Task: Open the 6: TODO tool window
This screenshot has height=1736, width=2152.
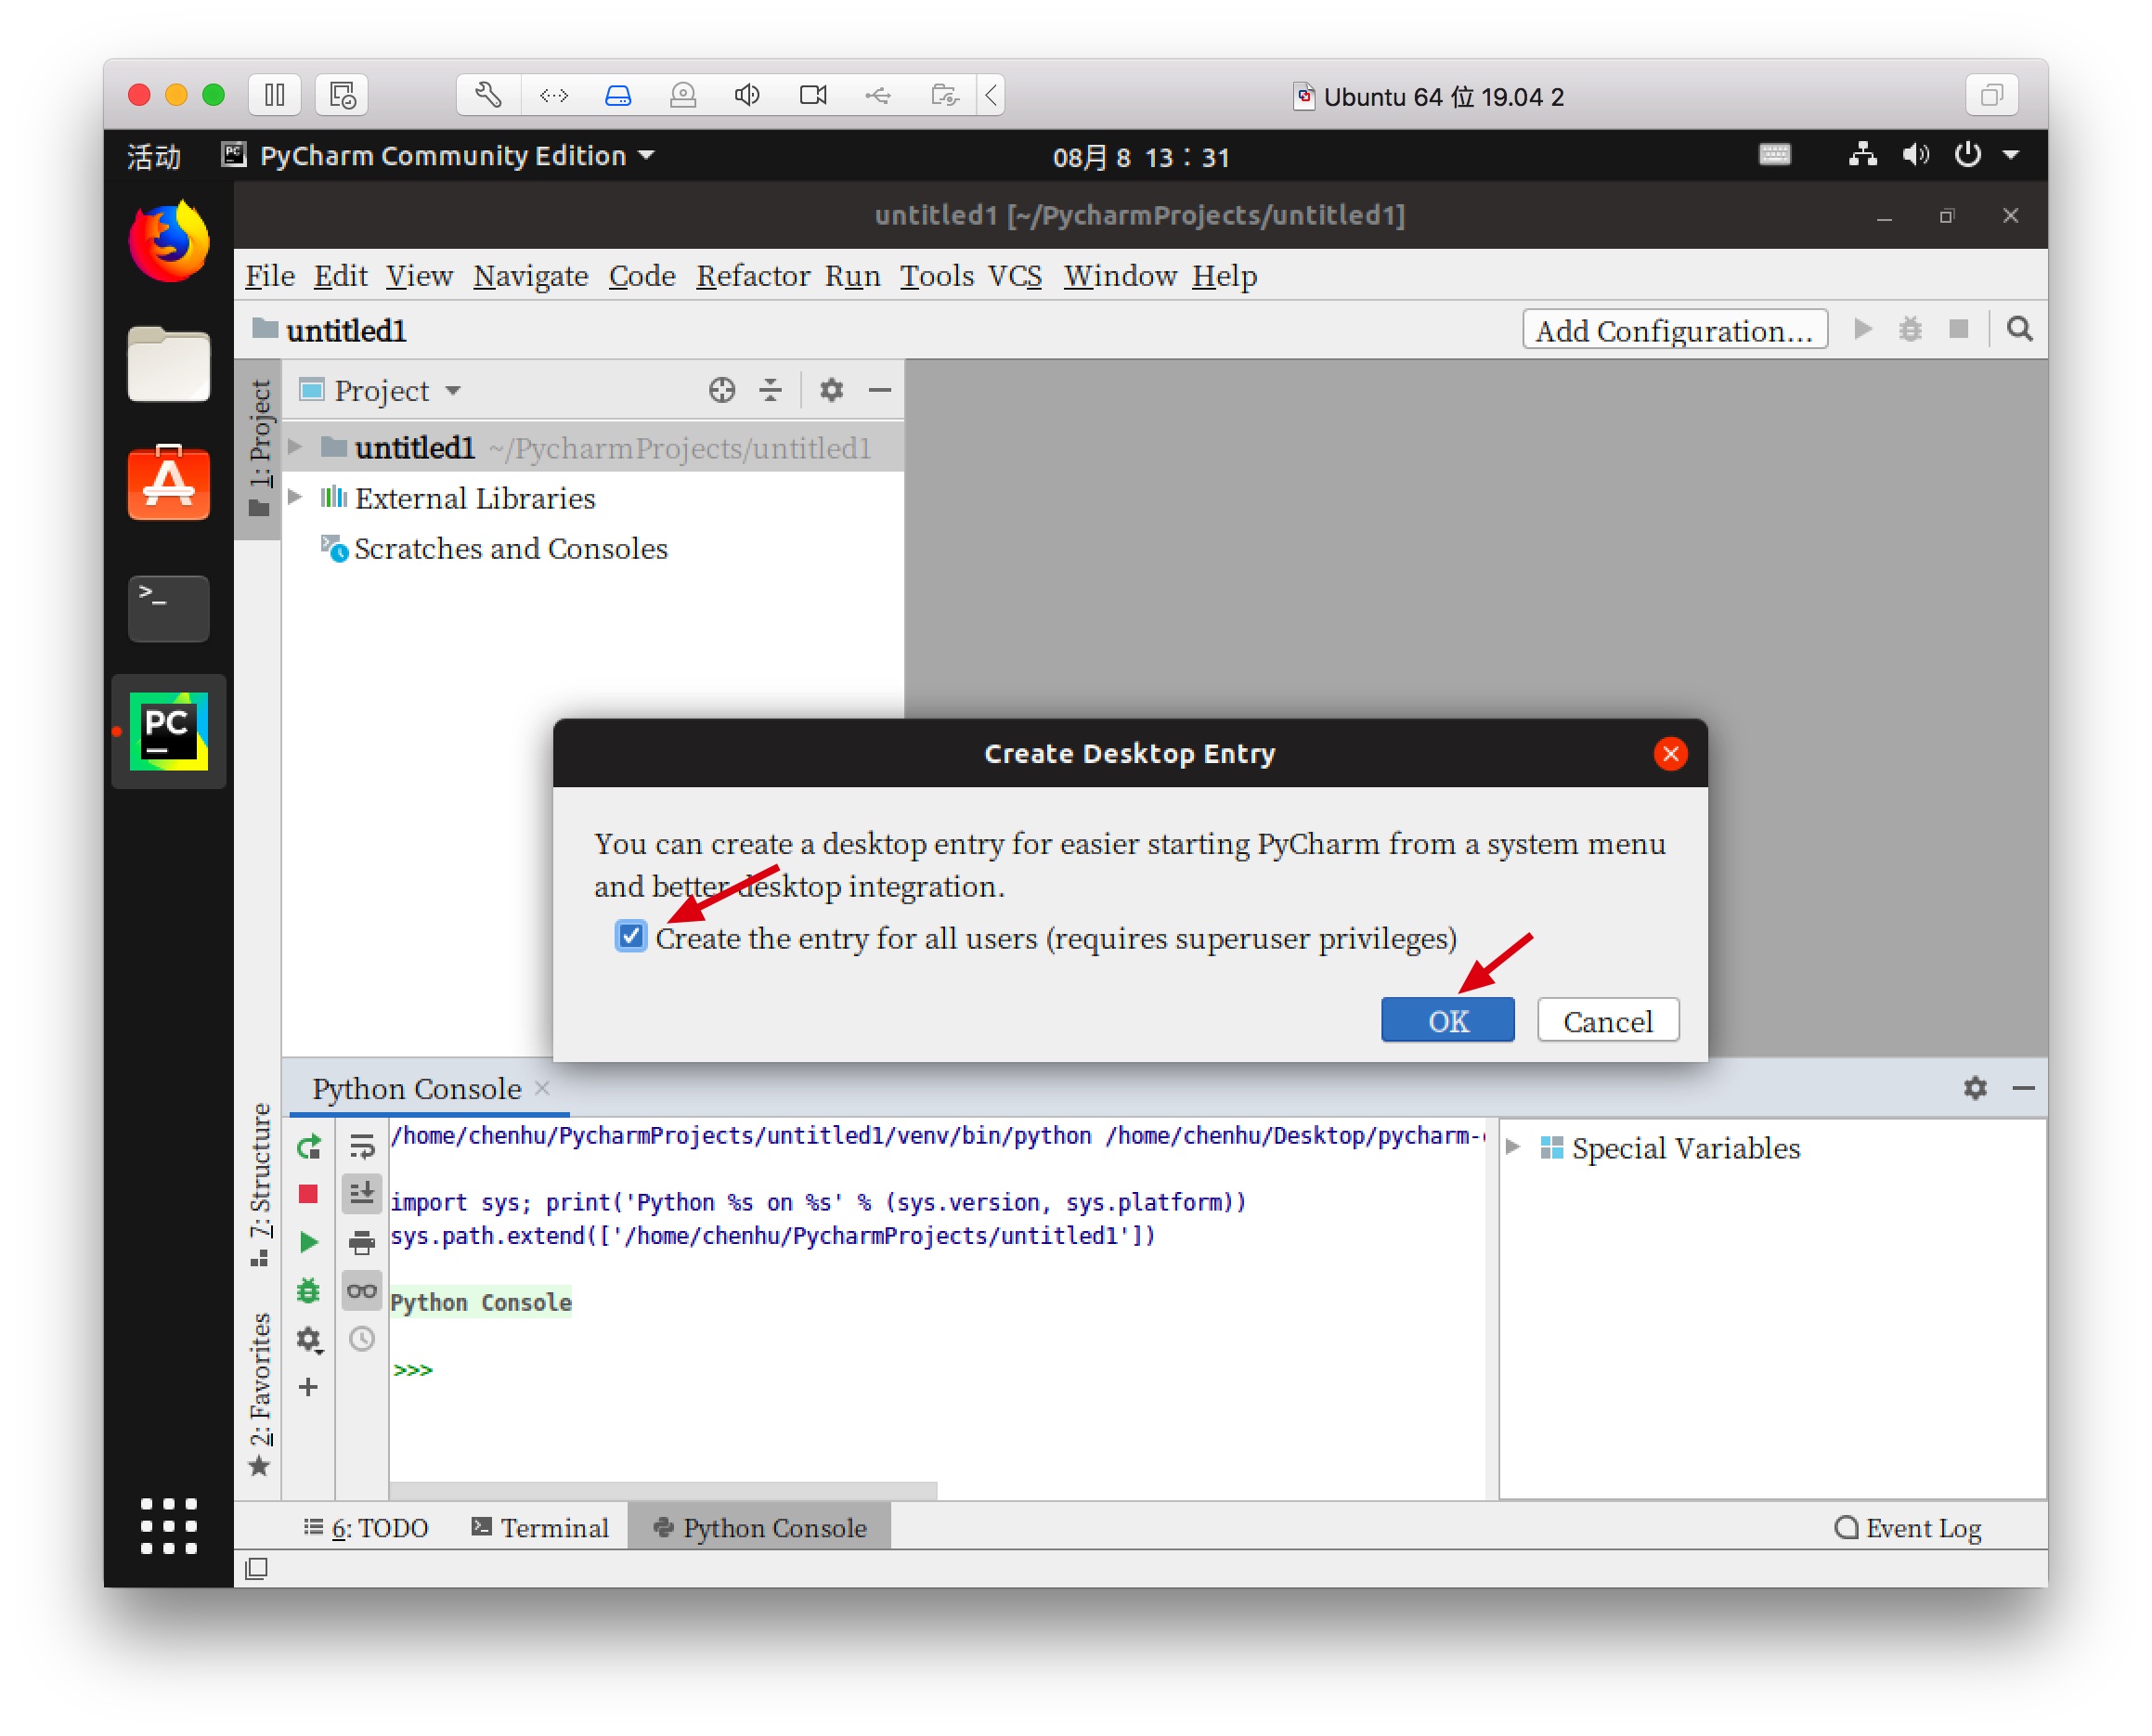Action: click(x=366, y=1527)
